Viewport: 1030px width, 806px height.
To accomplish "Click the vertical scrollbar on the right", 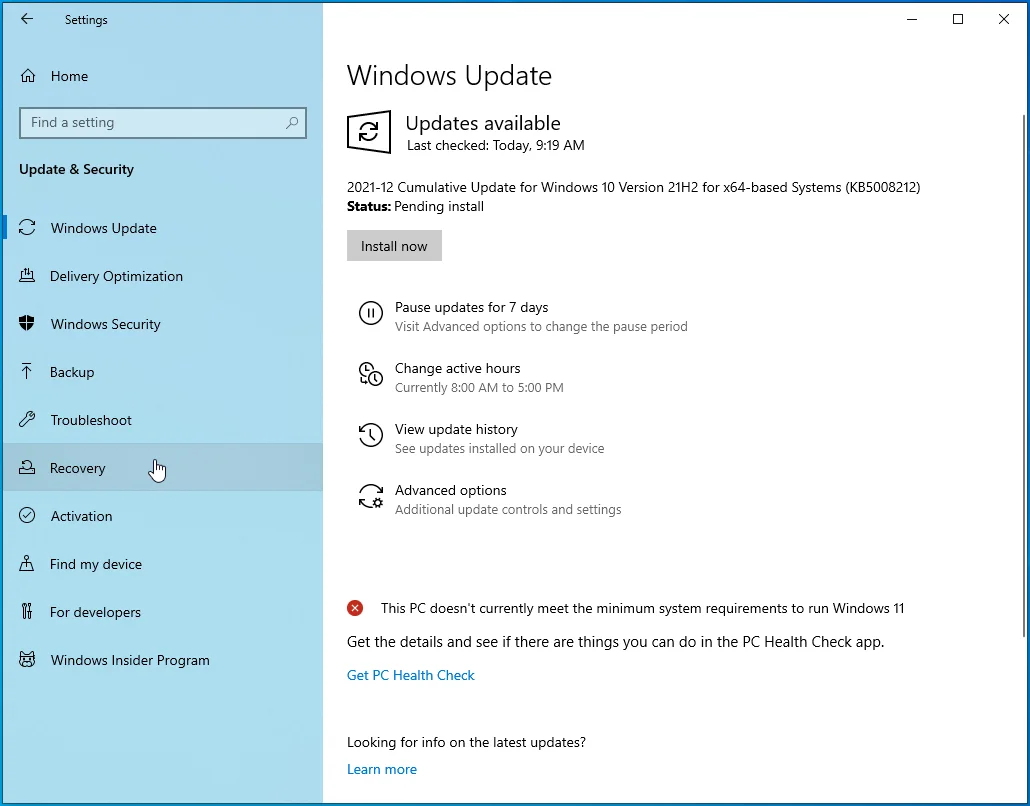I will [1023, 374].
